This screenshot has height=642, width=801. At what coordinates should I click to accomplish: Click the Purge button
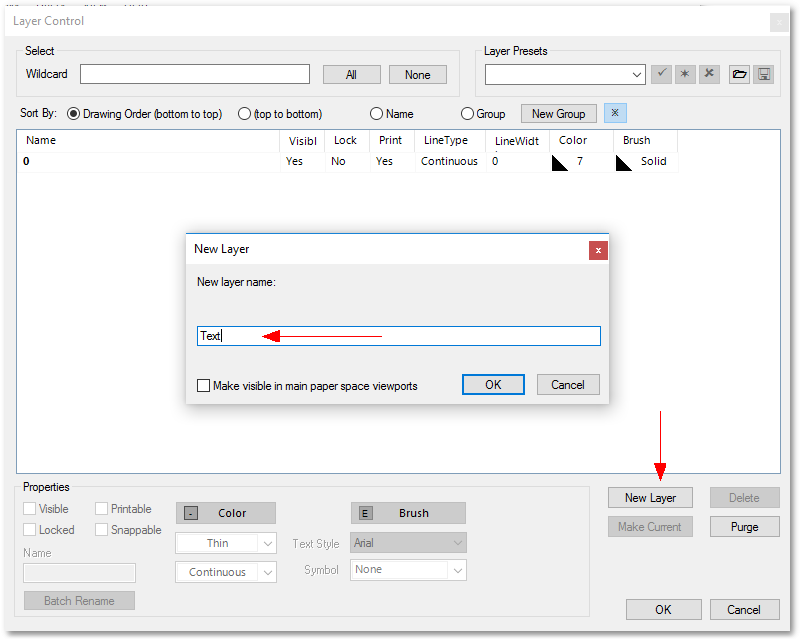[744, 527]
